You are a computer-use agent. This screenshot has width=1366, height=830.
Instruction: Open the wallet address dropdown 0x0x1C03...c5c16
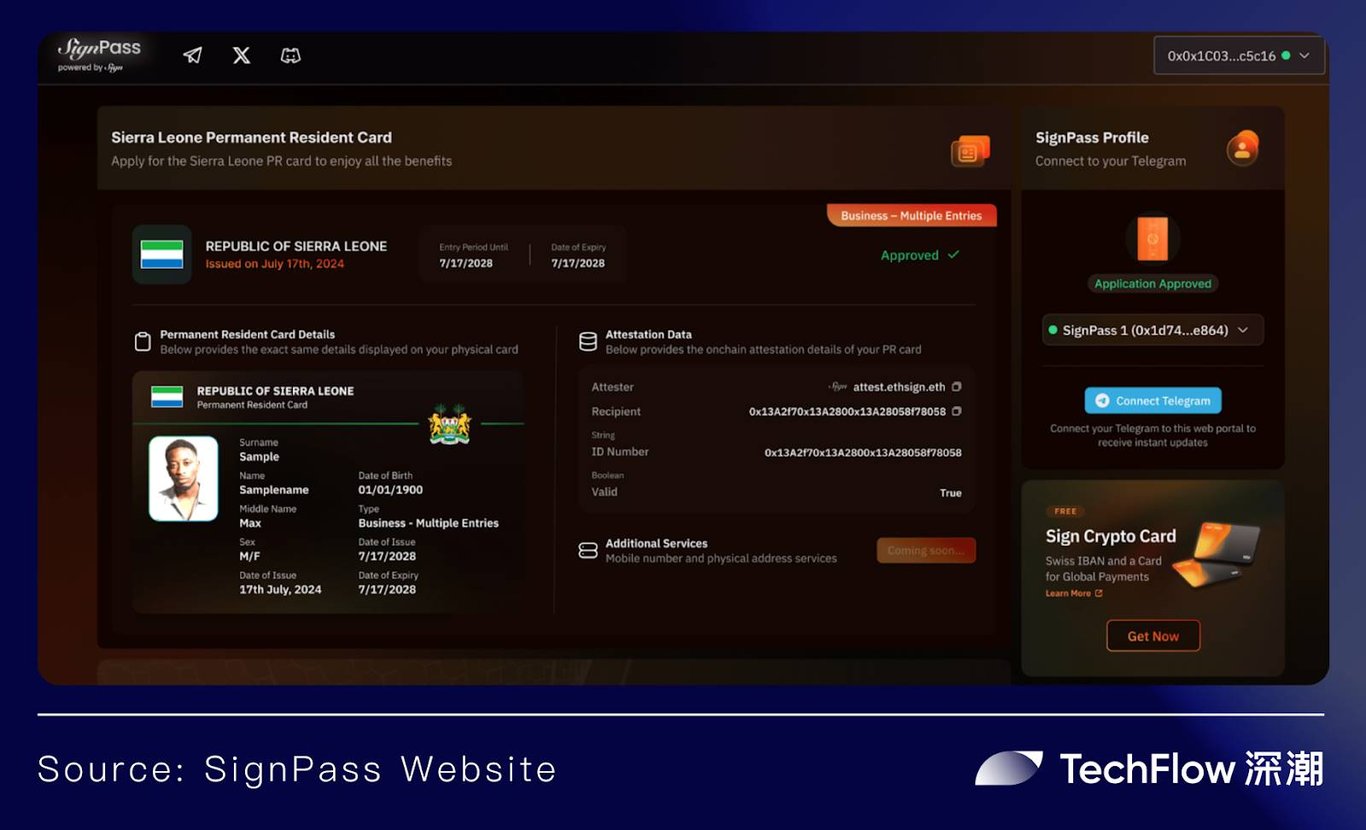pos(1239,56)
